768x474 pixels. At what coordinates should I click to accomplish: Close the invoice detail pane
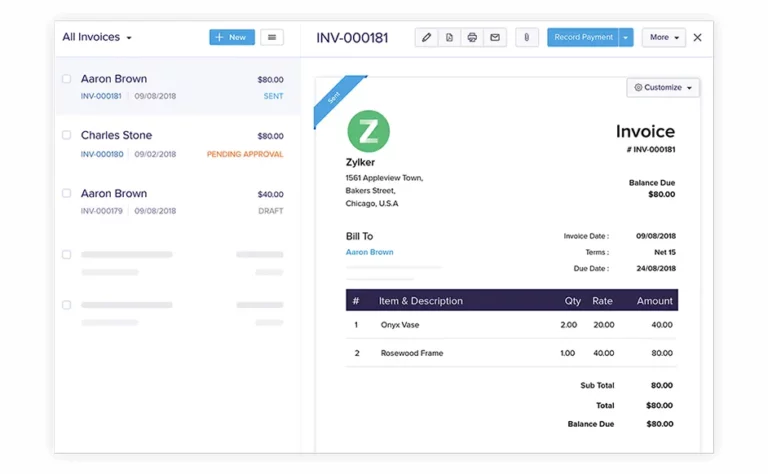(x=698, y=38)
